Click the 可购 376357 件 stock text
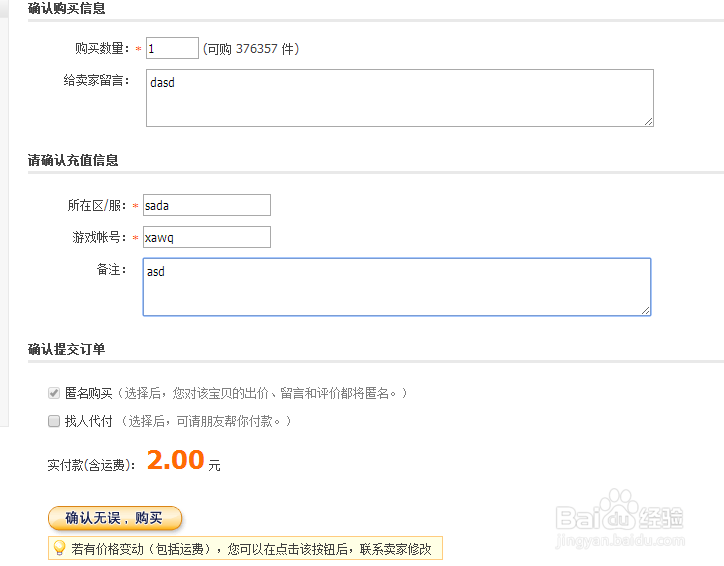 pyautogui.click(x=251, y=48)
